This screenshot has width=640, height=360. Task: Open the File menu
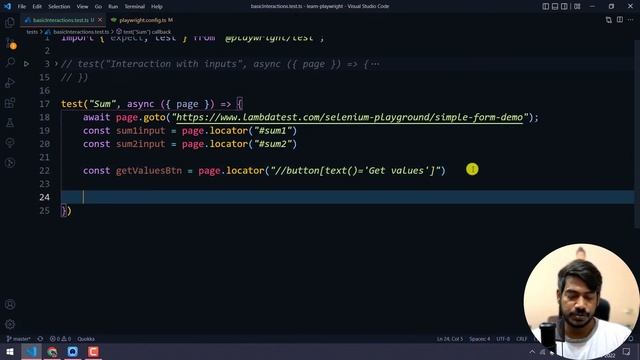22,7
